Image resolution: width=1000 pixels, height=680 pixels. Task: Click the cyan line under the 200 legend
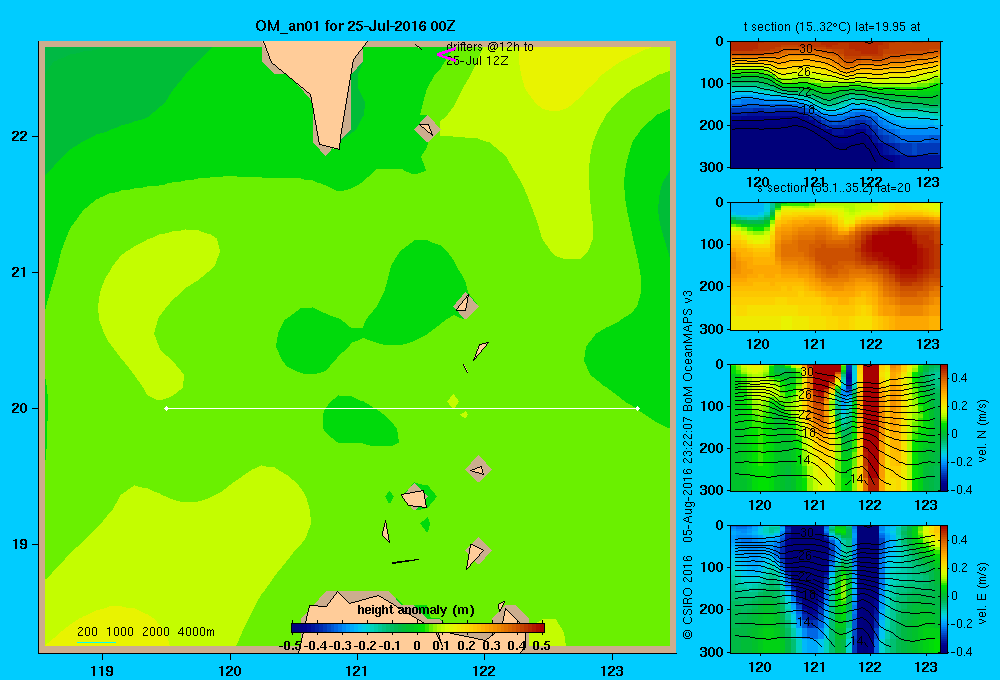coord(96,642)
